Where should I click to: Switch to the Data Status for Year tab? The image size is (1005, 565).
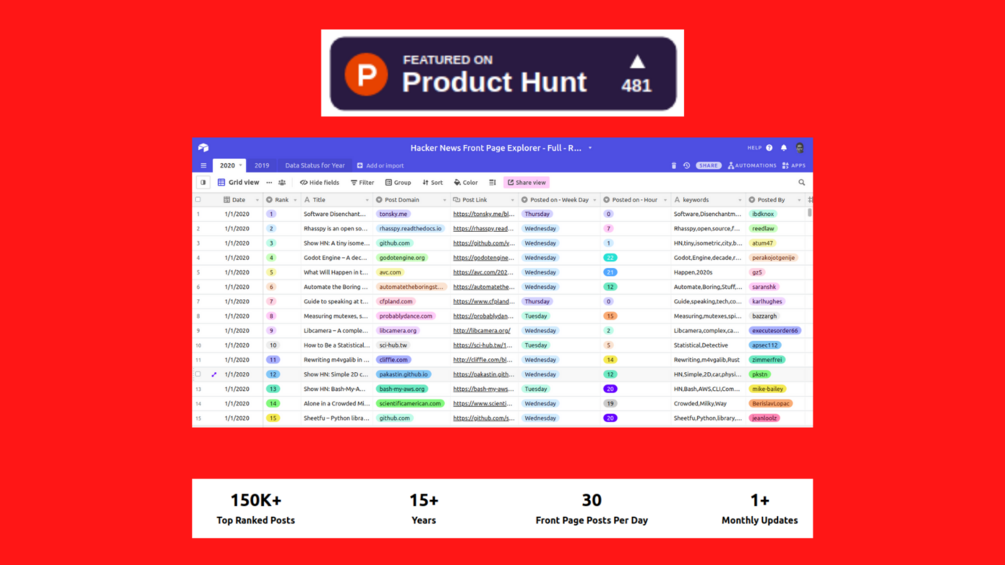pos(315,165)
